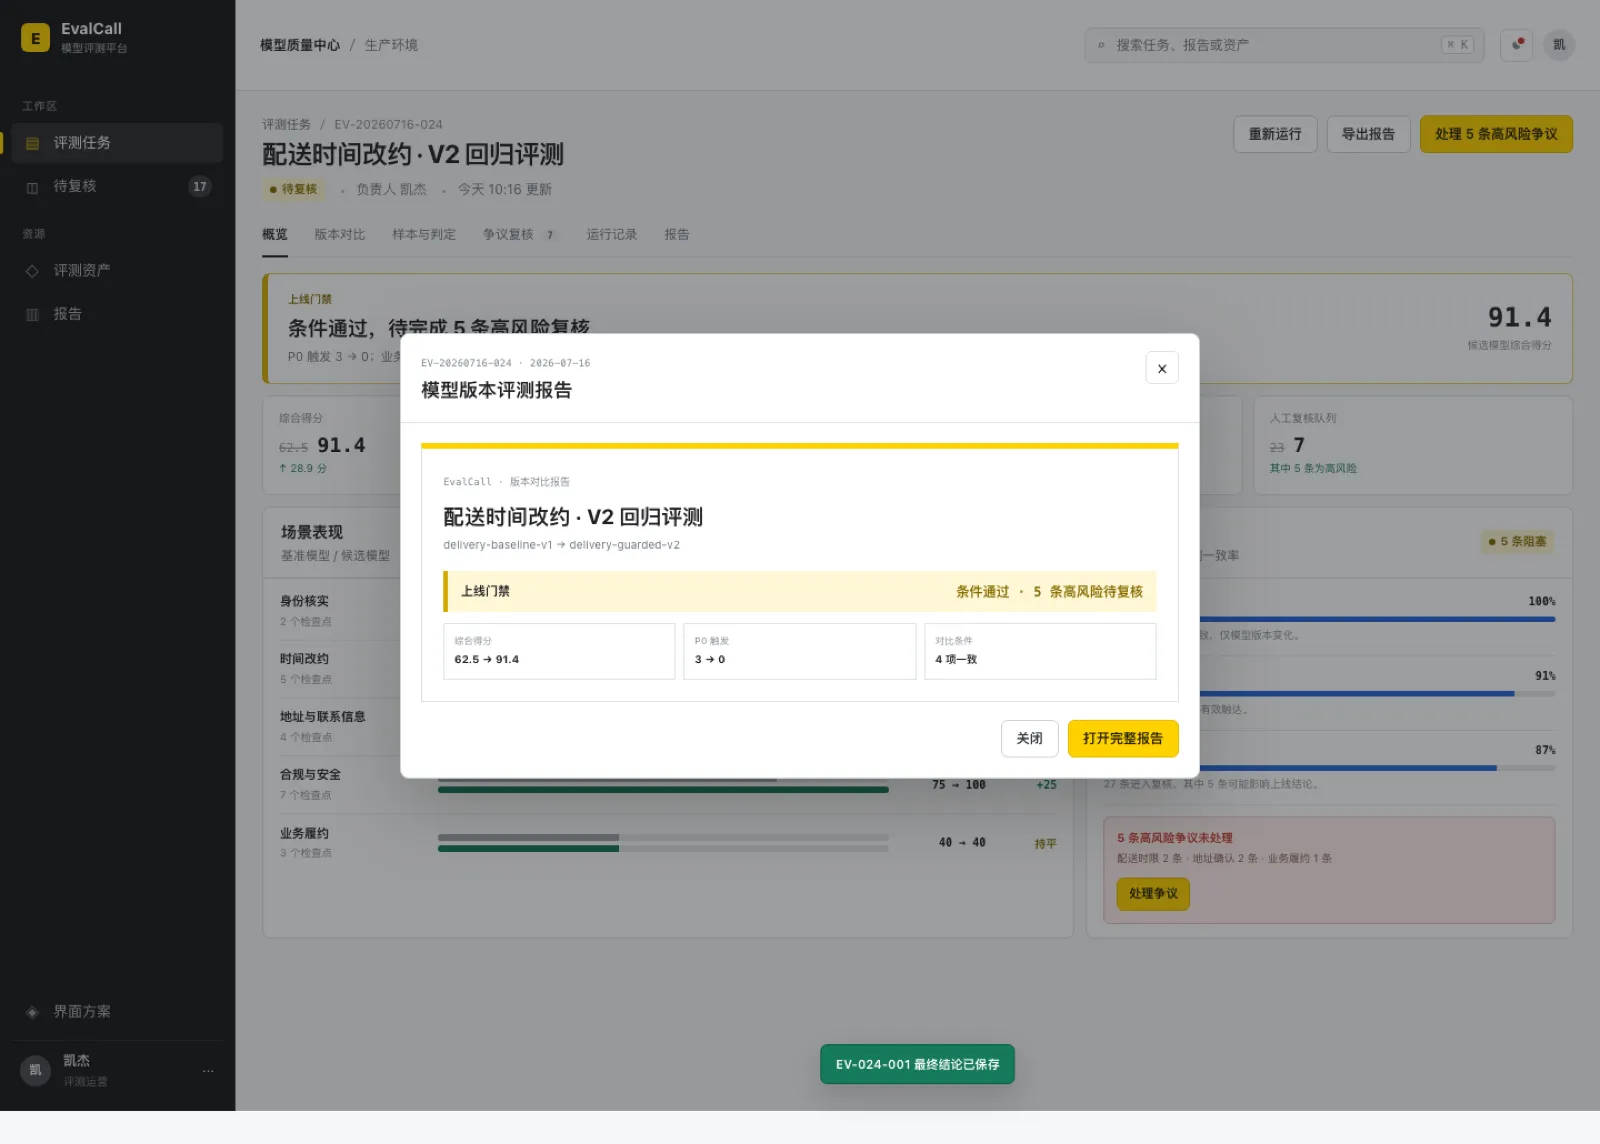1600x1144 pixels.
Task: Click the 上线门禁 banner in the dialog
Action: [800, 591]
